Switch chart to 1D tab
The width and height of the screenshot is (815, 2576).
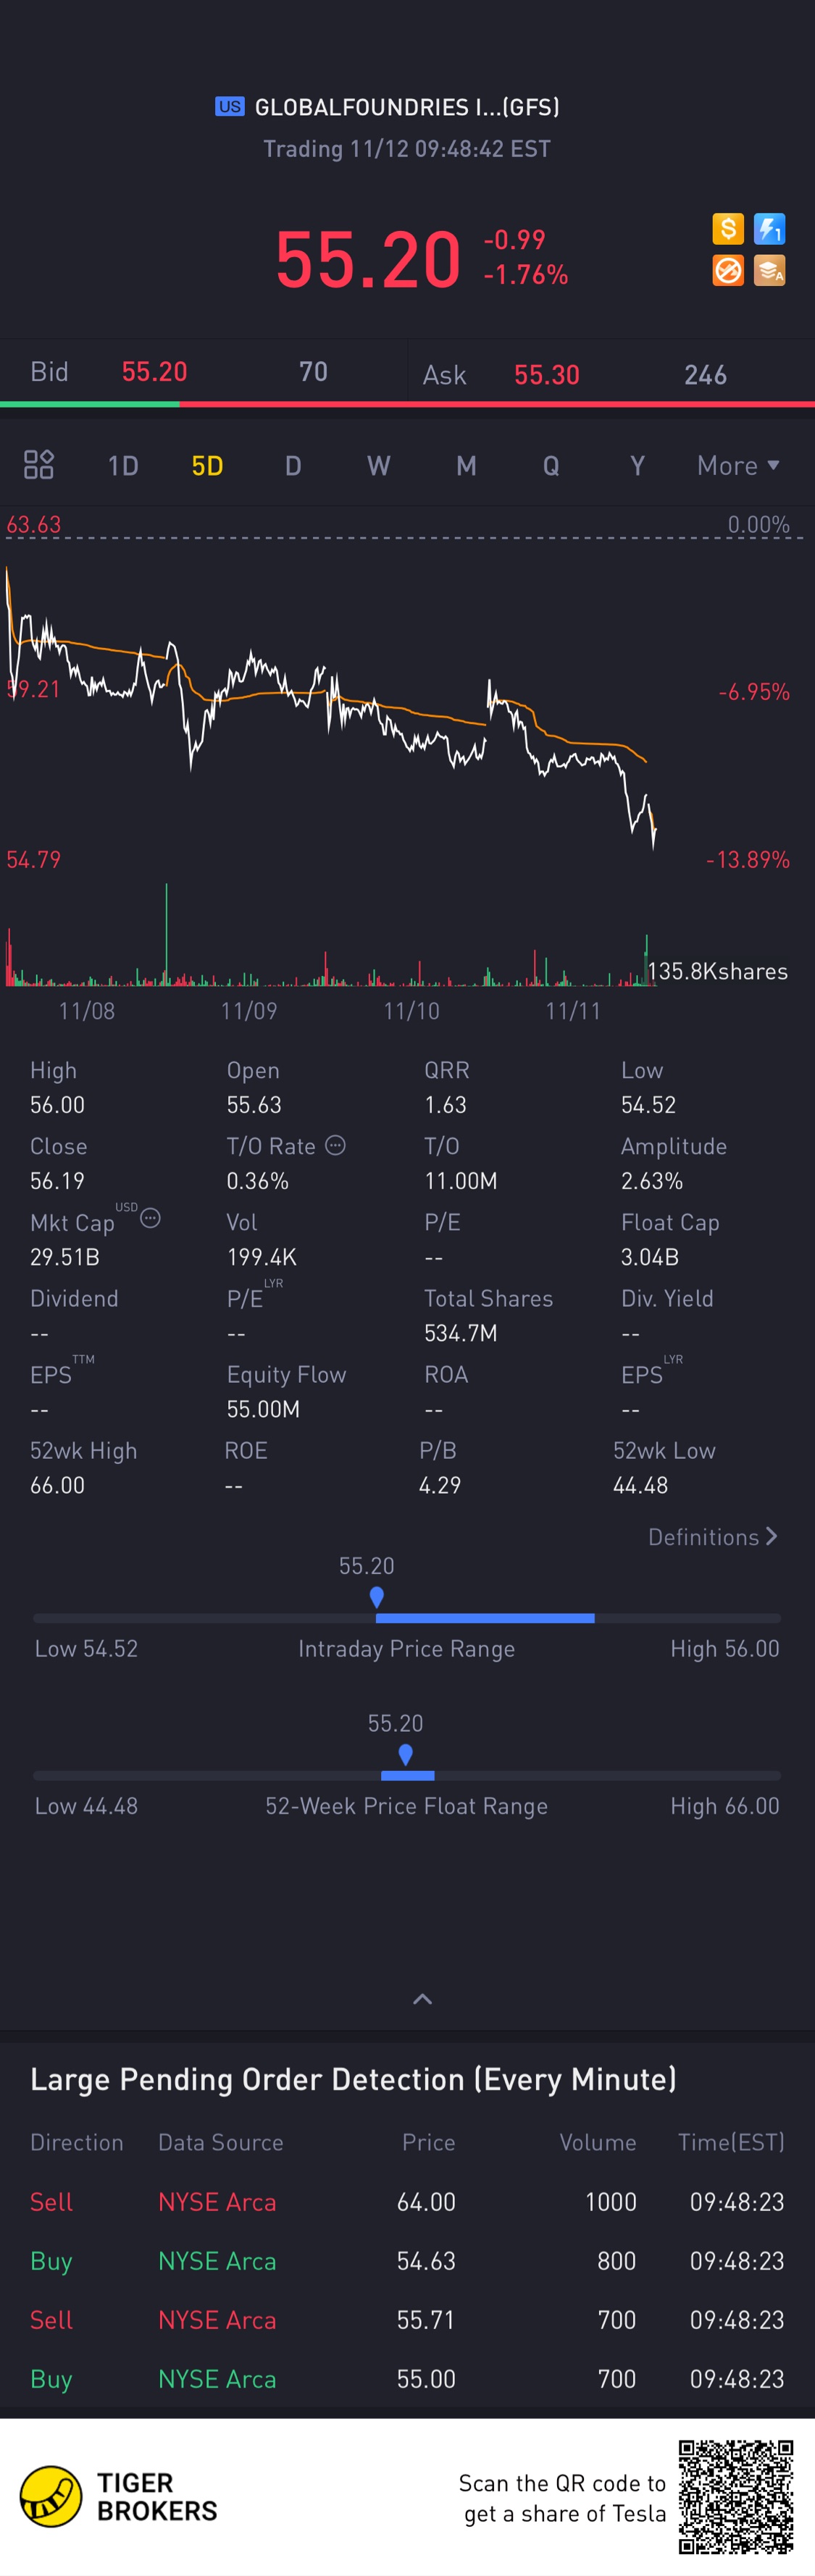click(123, 465)
